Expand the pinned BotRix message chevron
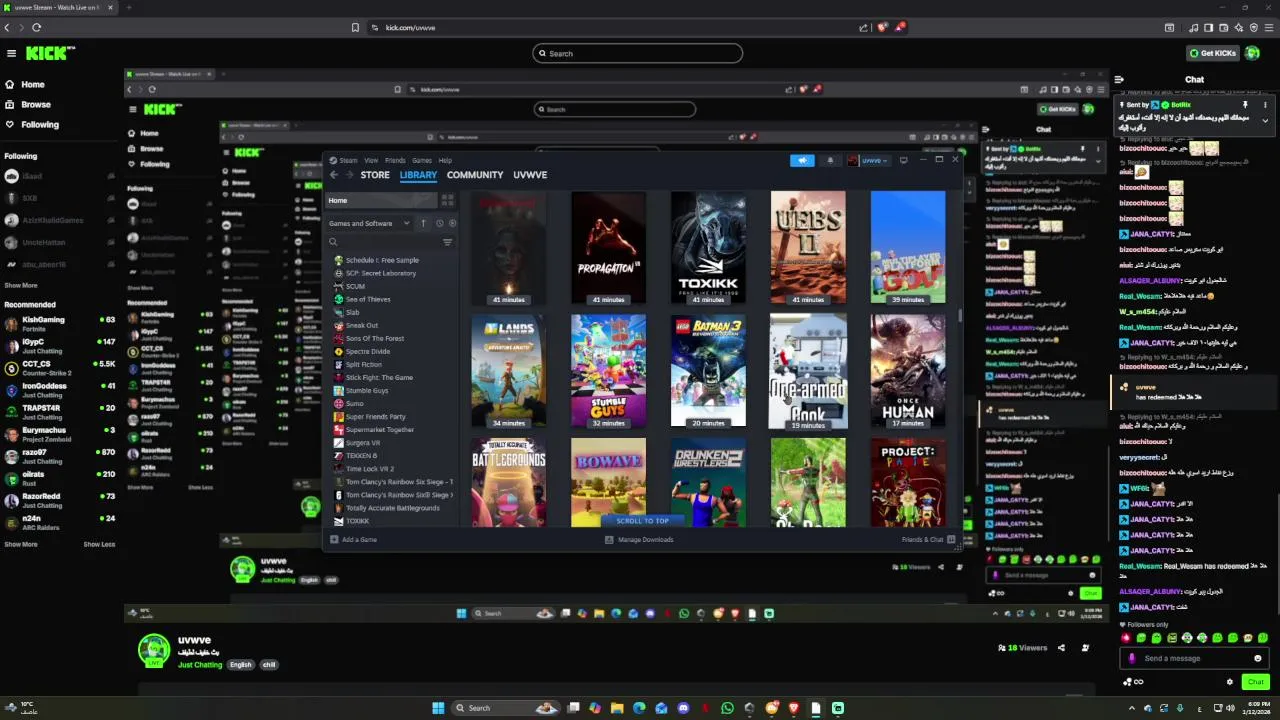The width and height of the screenshot is (1280, 720). pos(1265,121)
